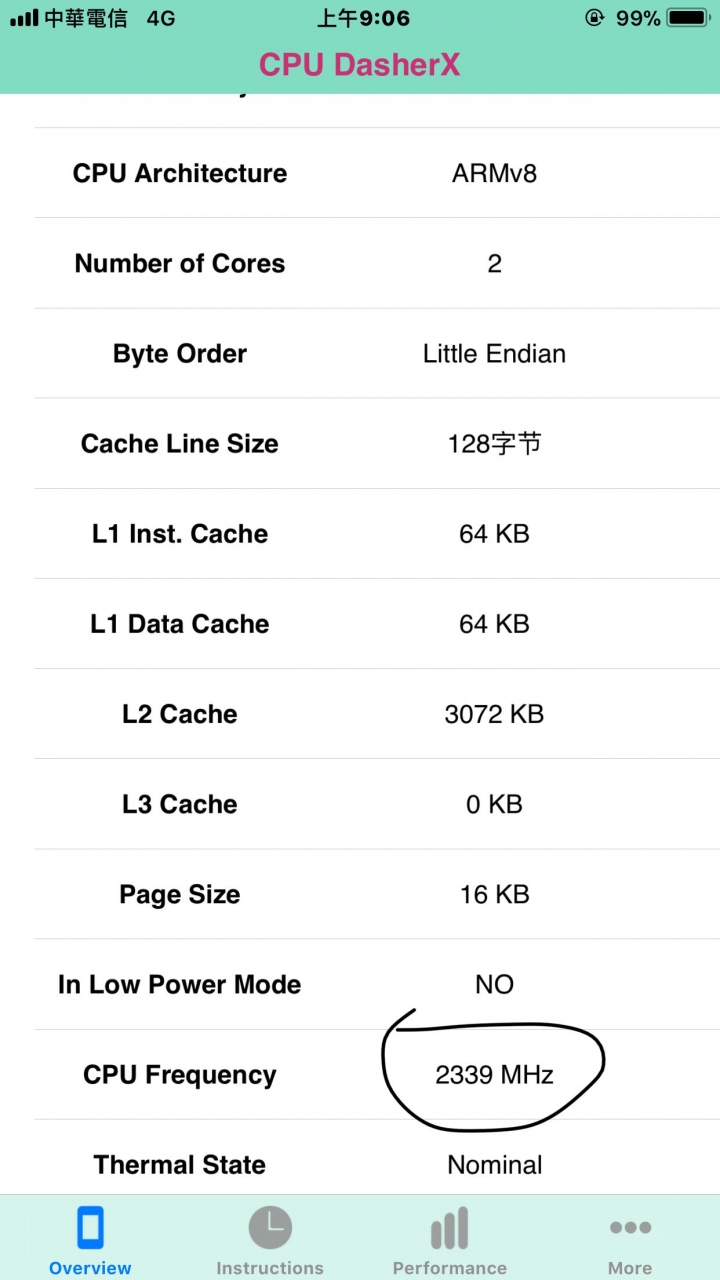Tap the circled 2339 MHz frequency value
Viewport: 720px width, 1280px height.
point(494,1075)
